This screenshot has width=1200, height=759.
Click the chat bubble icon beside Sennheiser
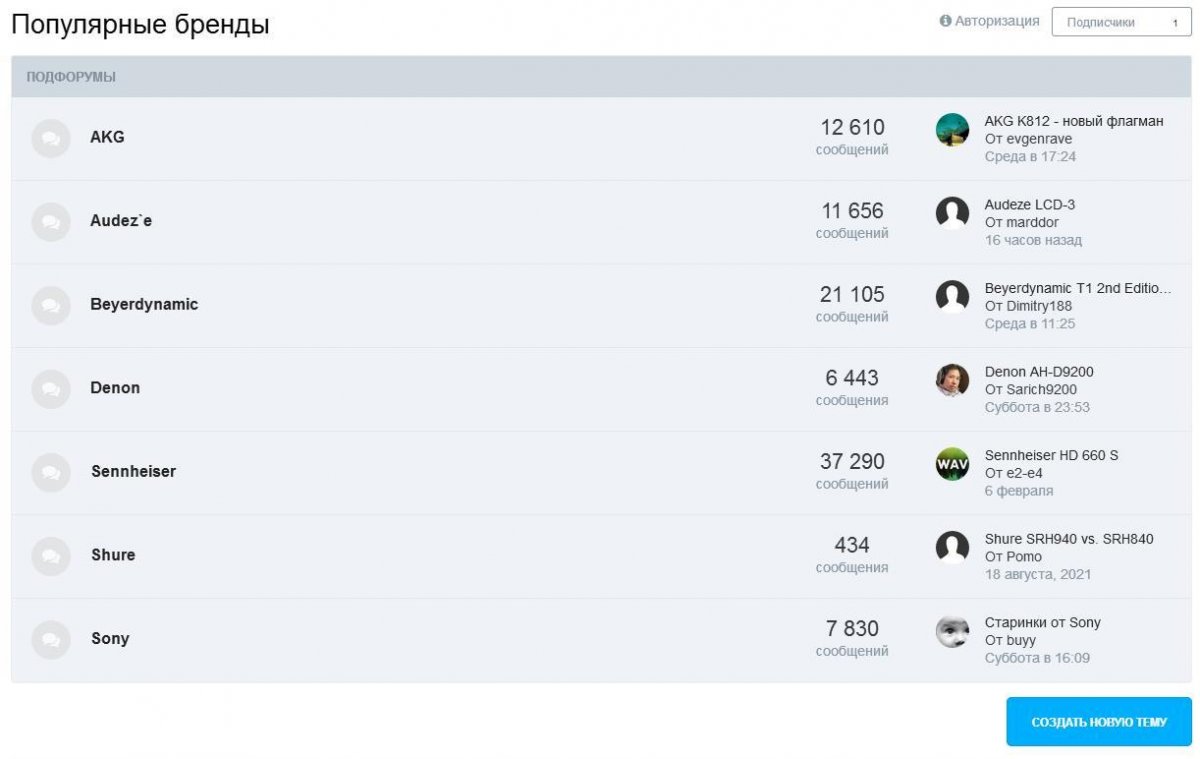51,472
